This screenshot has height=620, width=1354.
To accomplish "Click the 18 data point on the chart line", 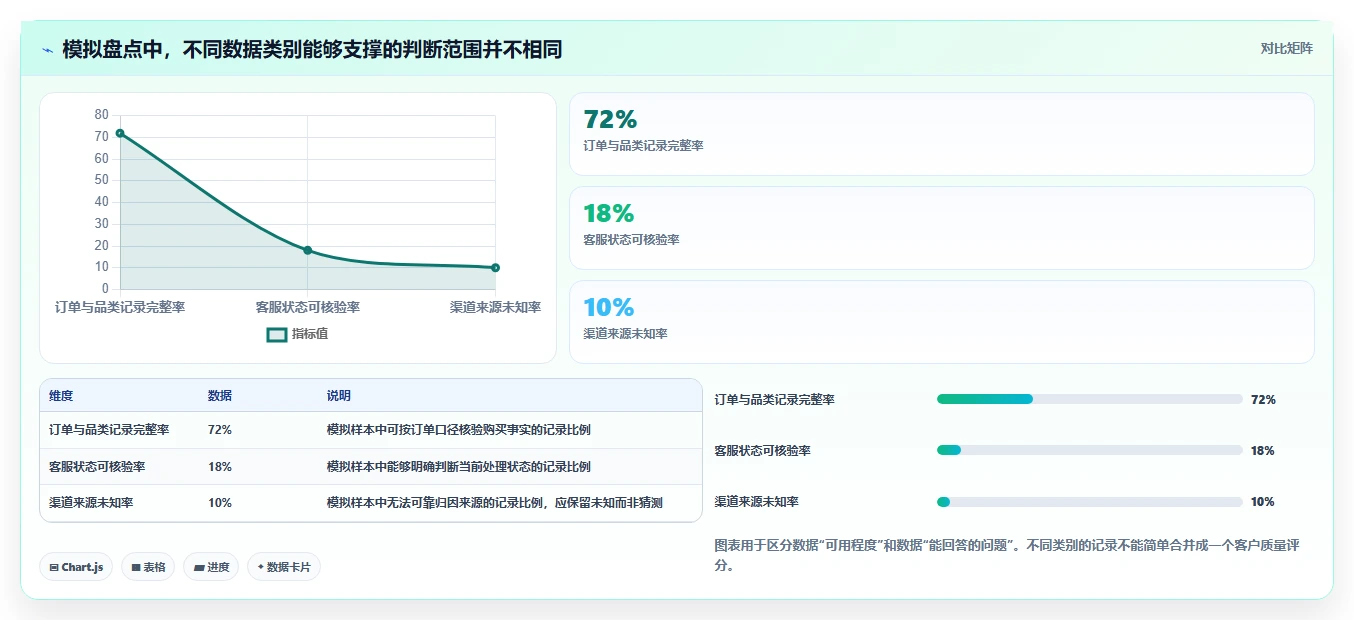I will click(308, 250).
